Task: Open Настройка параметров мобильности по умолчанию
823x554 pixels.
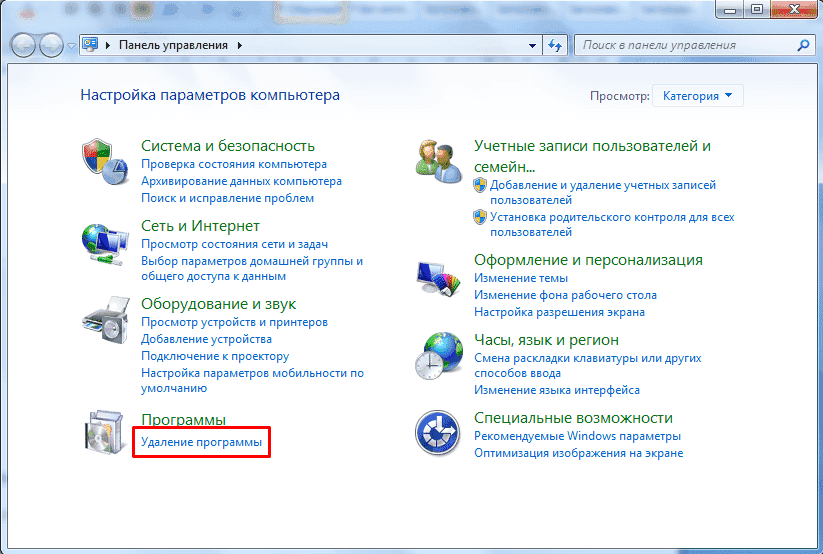Action: tap(252, 381)
